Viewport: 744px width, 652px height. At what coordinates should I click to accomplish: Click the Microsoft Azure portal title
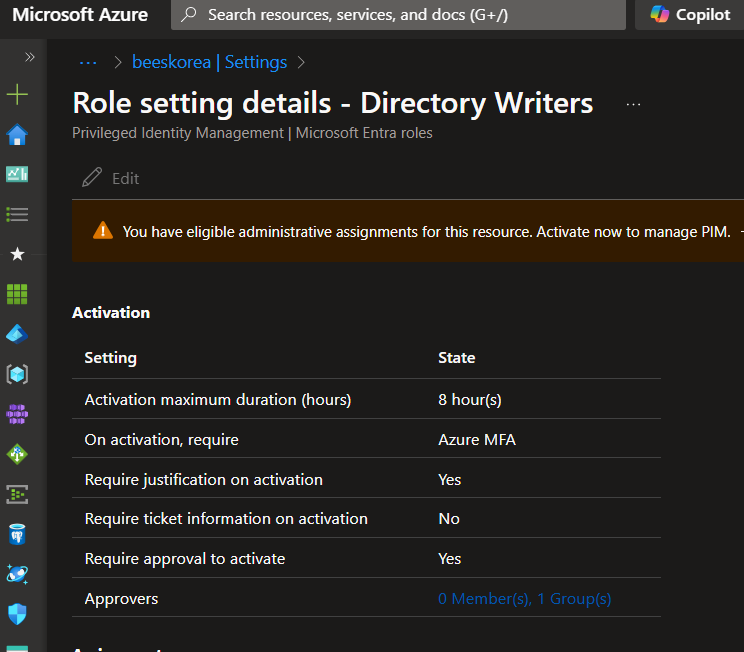click(80, 15)
